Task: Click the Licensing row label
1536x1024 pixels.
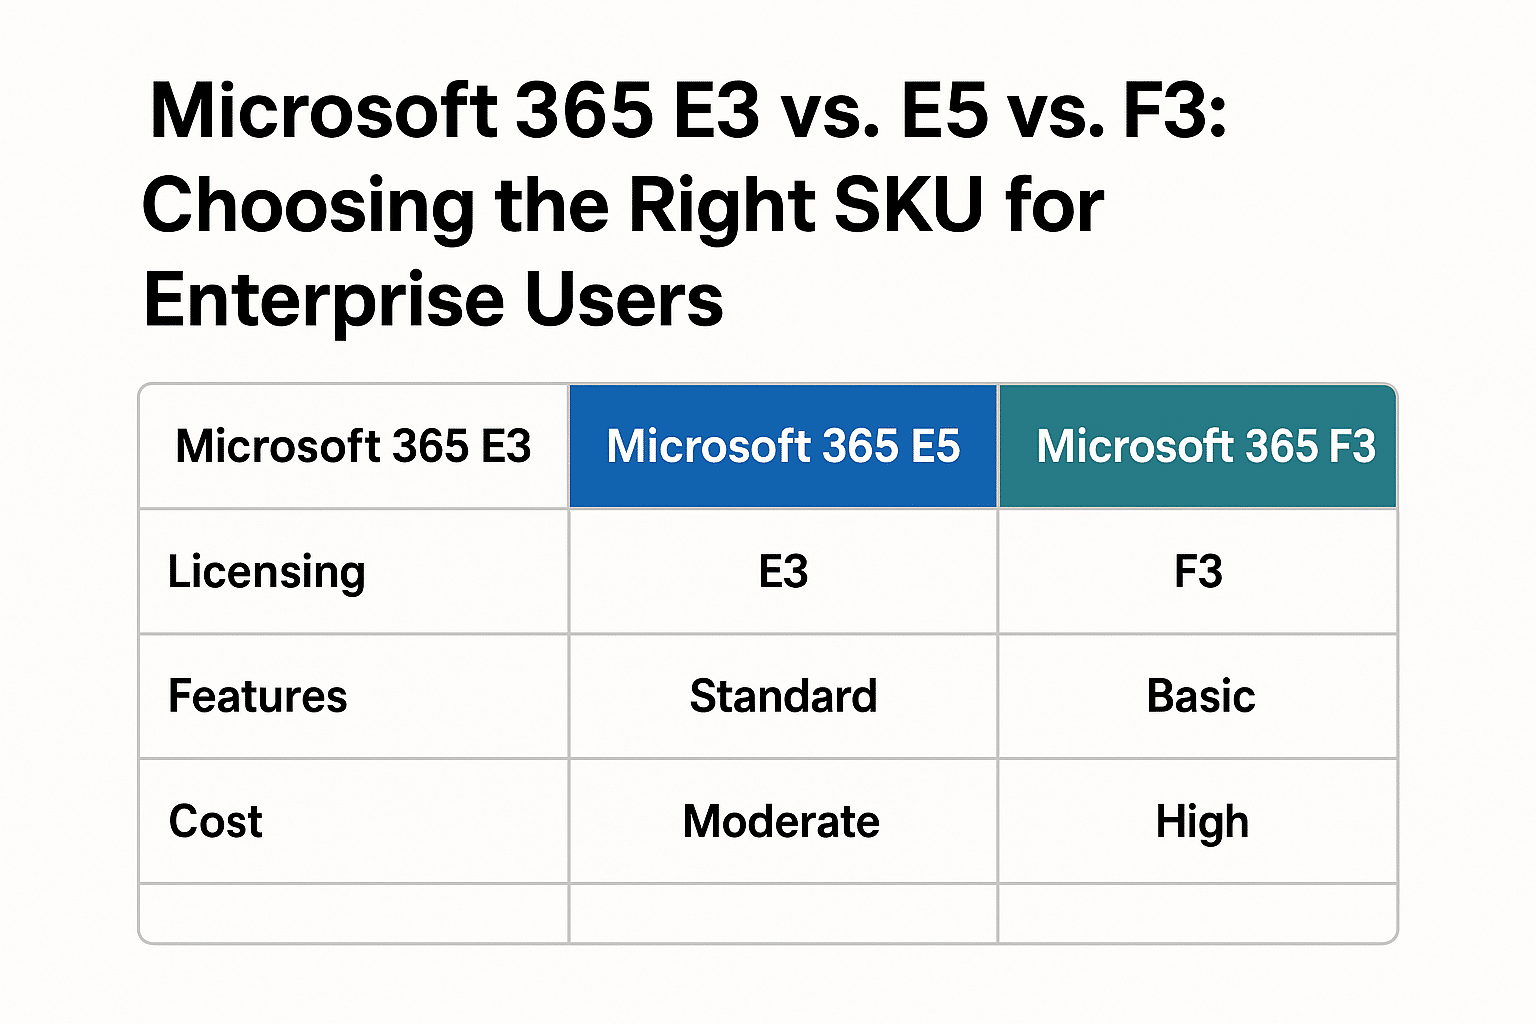Action: pyautogui.click(x=266, y=572)
